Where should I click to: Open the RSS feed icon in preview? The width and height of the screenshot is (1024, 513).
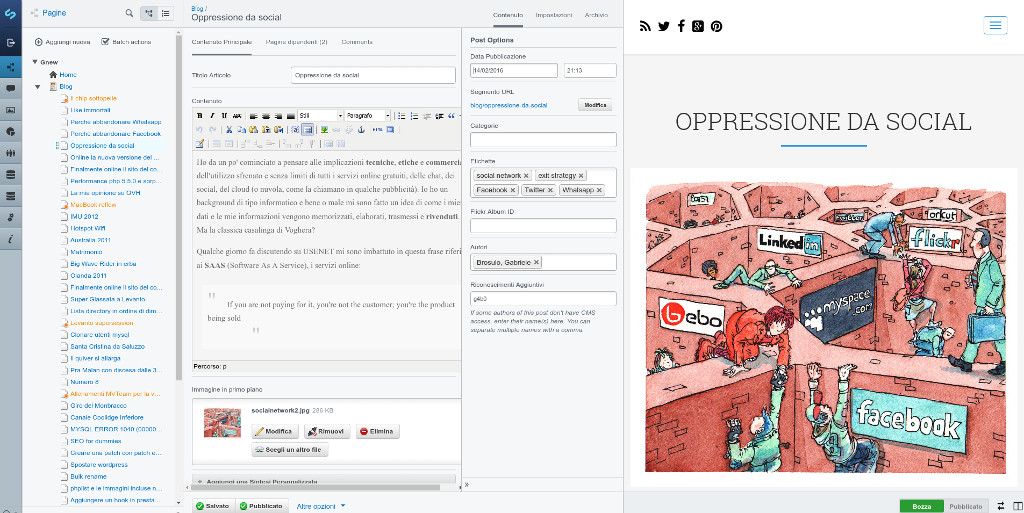[x=645, y=26]
